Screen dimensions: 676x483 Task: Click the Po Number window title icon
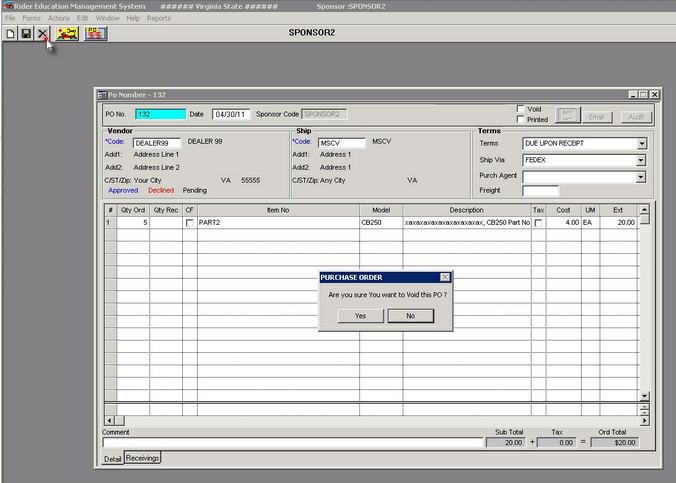102,94
